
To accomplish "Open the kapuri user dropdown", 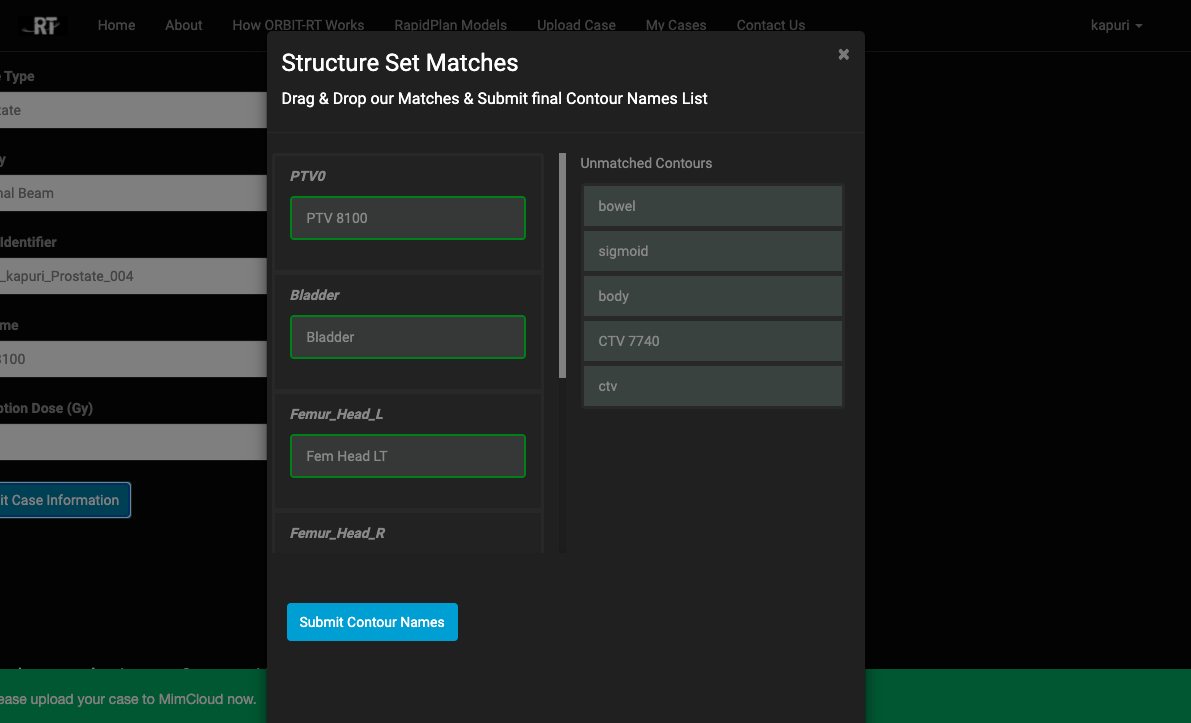I will [1116, 25].
